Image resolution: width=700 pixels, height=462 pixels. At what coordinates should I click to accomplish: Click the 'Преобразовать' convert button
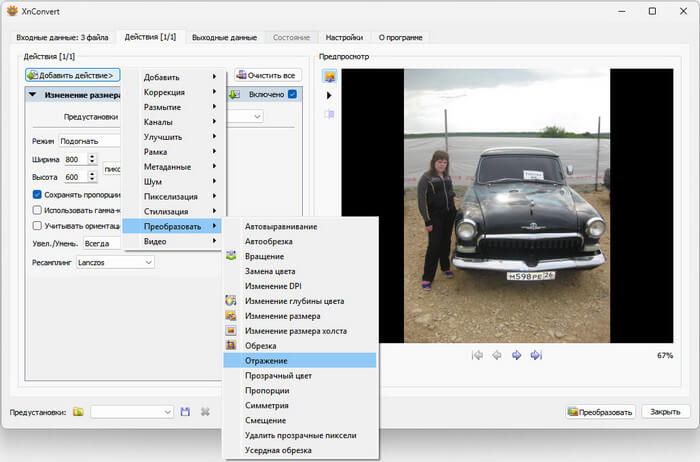point(600,412)
